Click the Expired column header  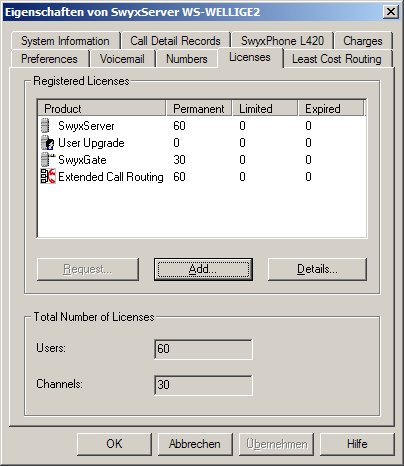coord(331,109)
